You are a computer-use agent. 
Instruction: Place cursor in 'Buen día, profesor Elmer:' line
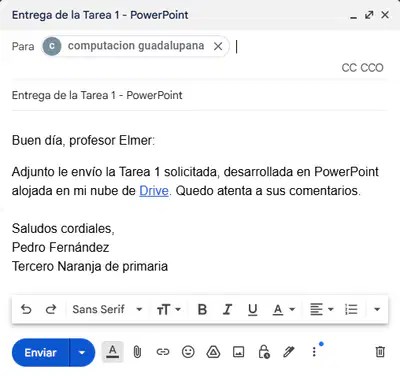click(x=83, y=140)
